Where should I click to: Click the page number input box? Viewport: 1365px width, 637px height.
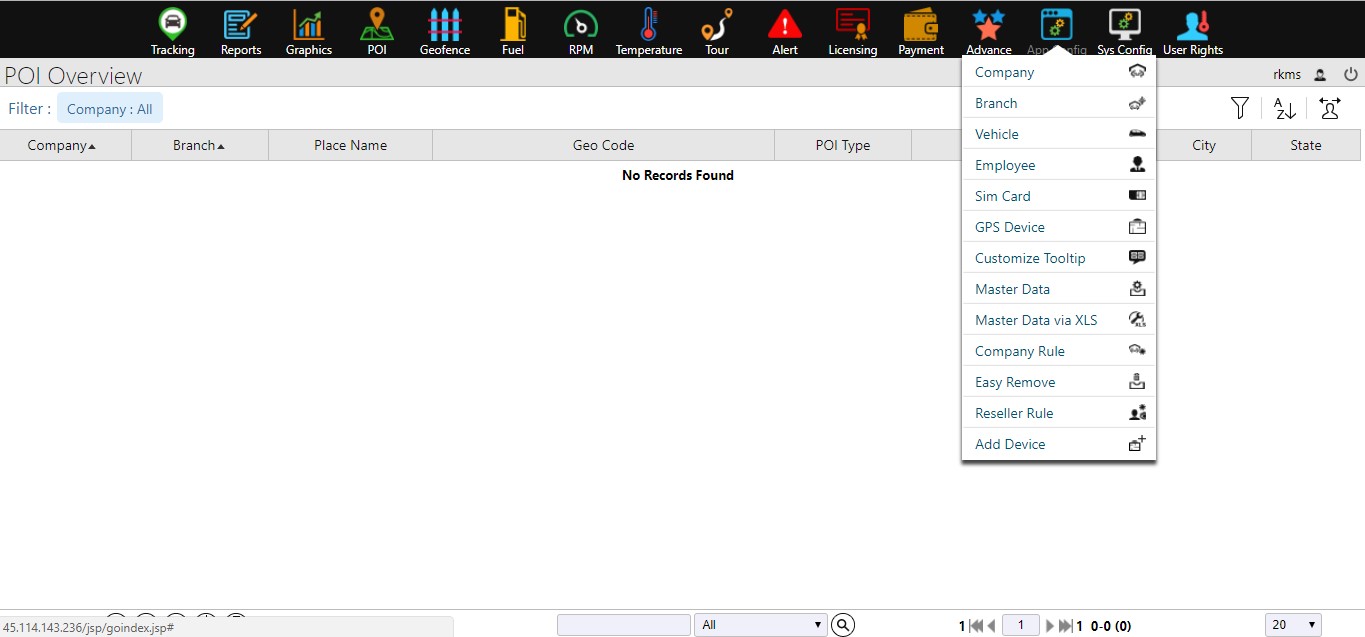(1020, 625)
